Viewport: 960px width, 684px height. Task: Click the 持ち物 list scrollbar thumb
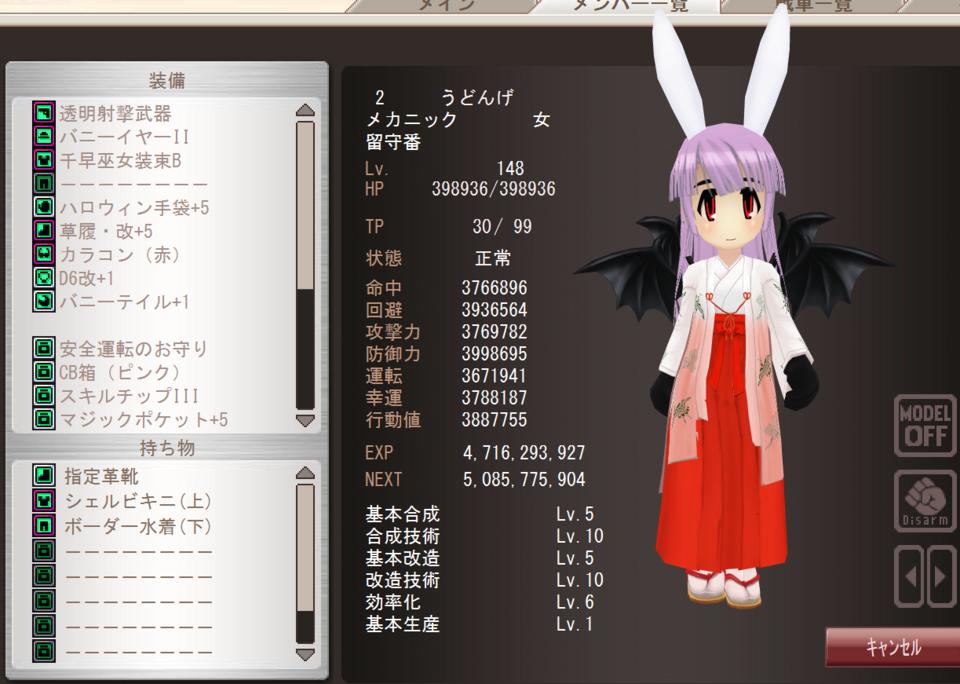(x=305, y=547)
